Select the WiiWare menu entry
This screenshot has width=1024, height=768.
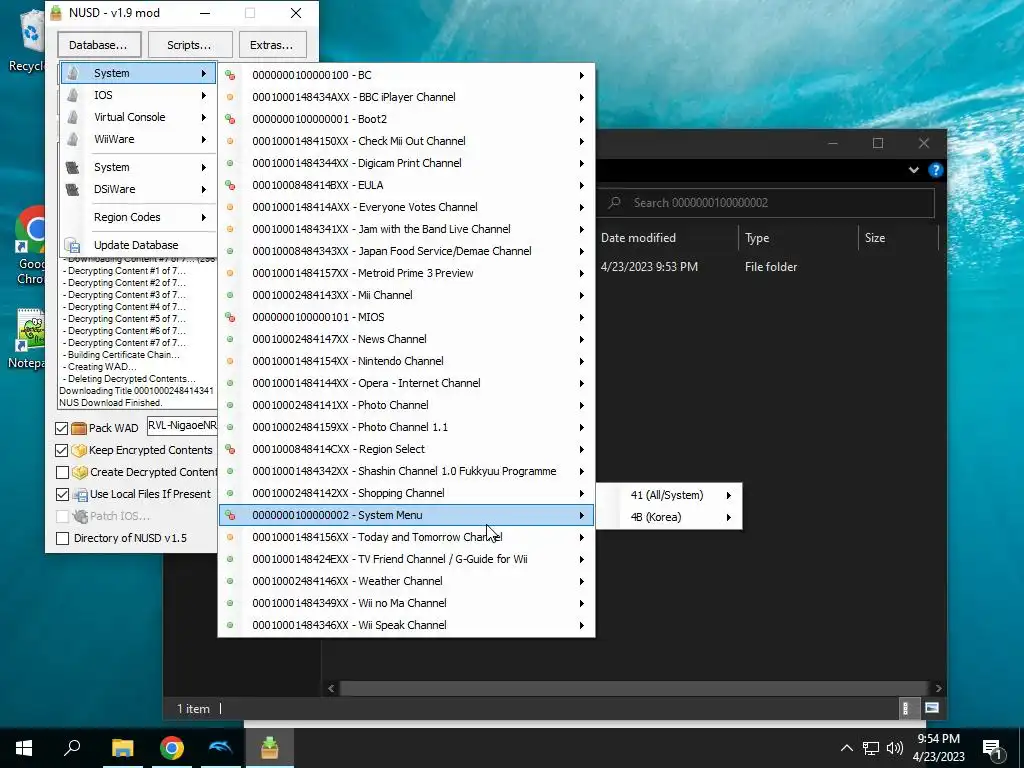pos(138,139)
